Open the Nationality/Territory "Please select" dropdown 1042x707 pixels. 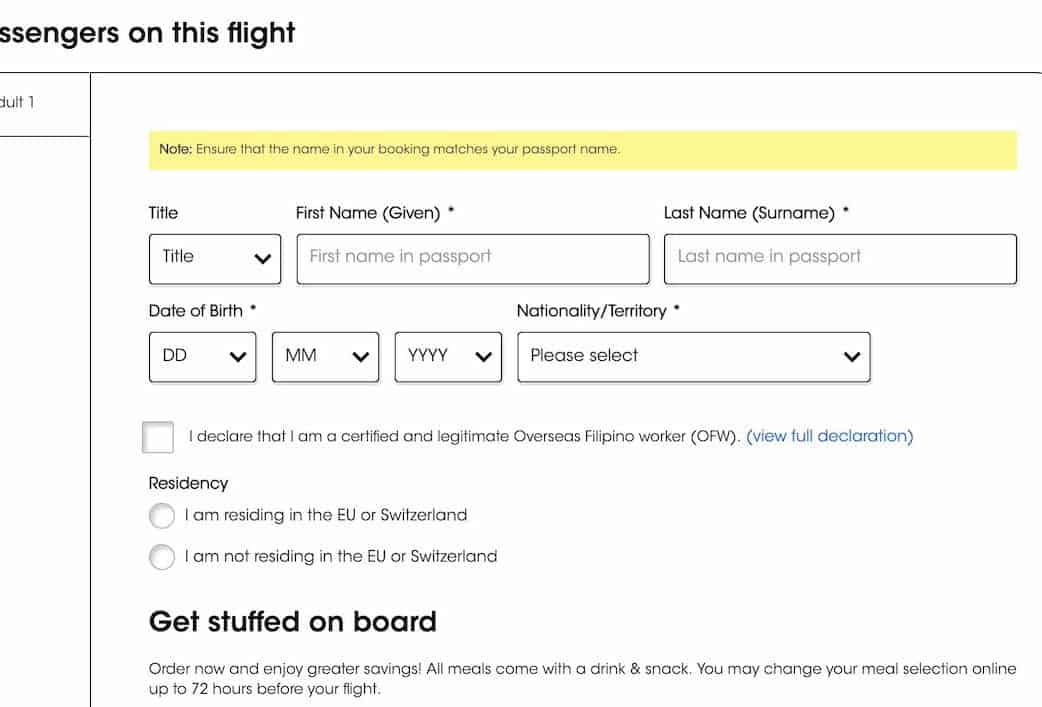point(693,357)
